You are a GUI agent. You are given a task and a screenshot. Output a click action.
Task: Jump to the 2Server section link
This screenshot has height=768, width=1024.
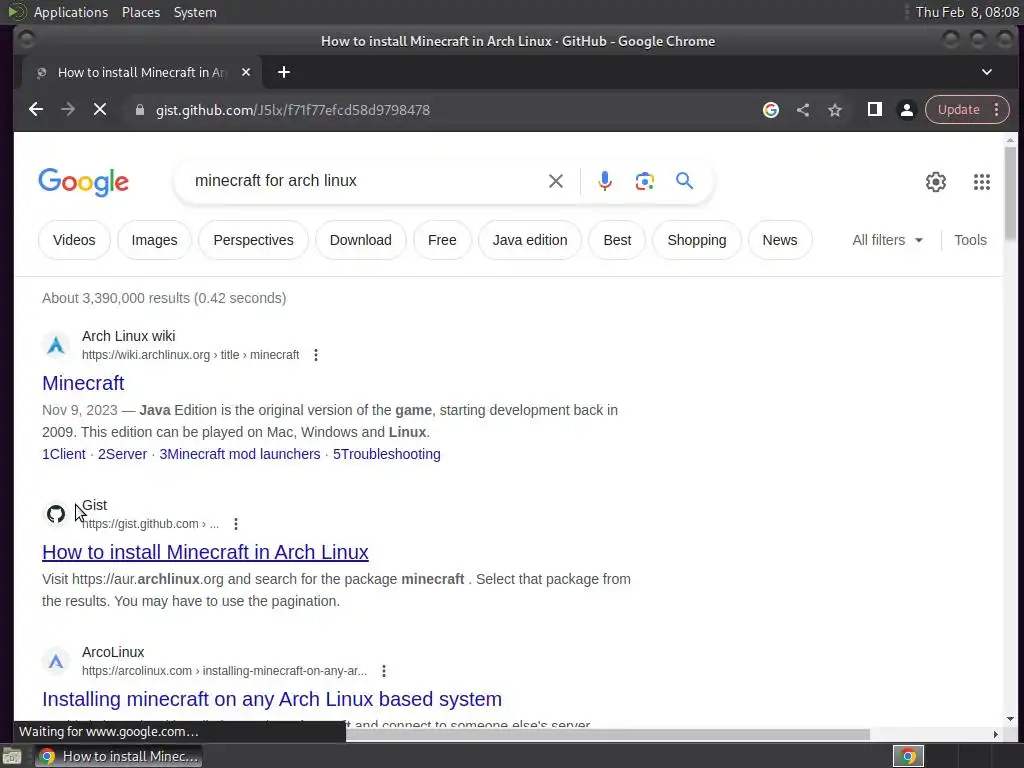(122, 454)
